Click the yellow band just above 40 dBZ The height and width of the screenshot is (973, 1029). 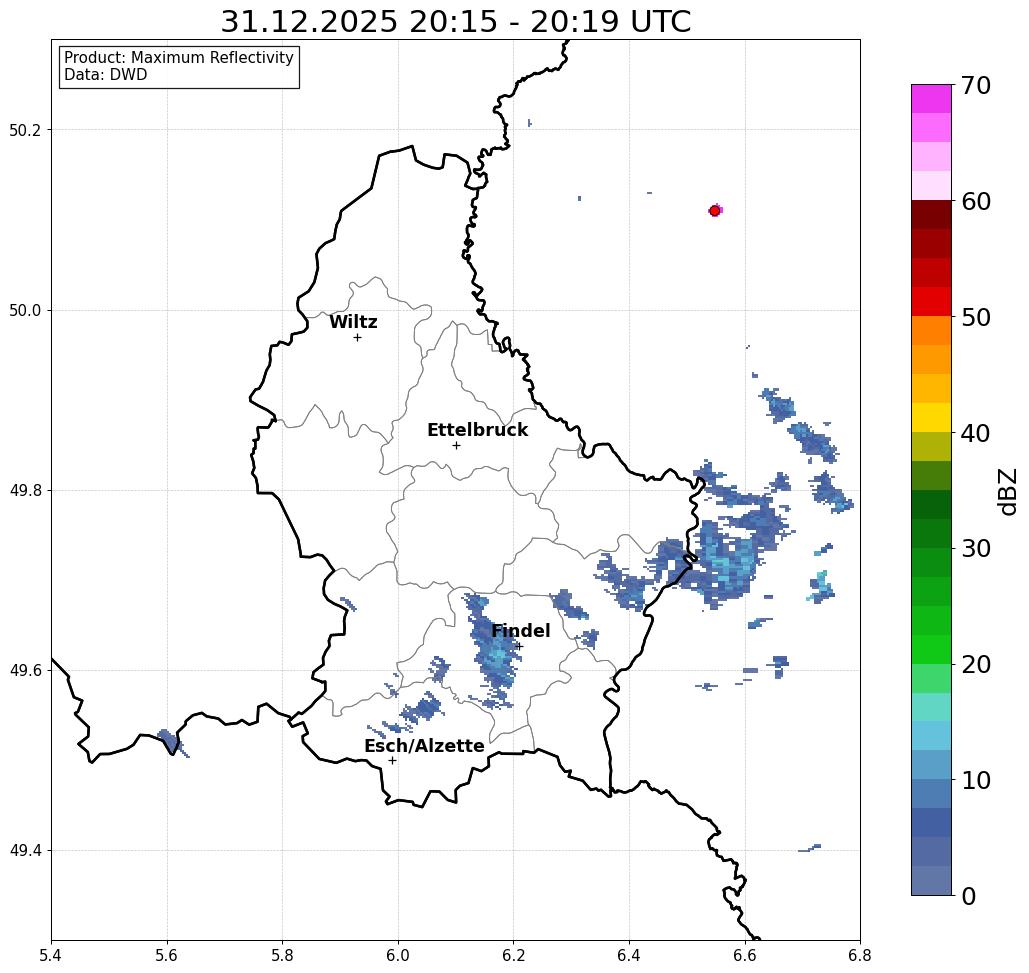[x=931, y=417]
